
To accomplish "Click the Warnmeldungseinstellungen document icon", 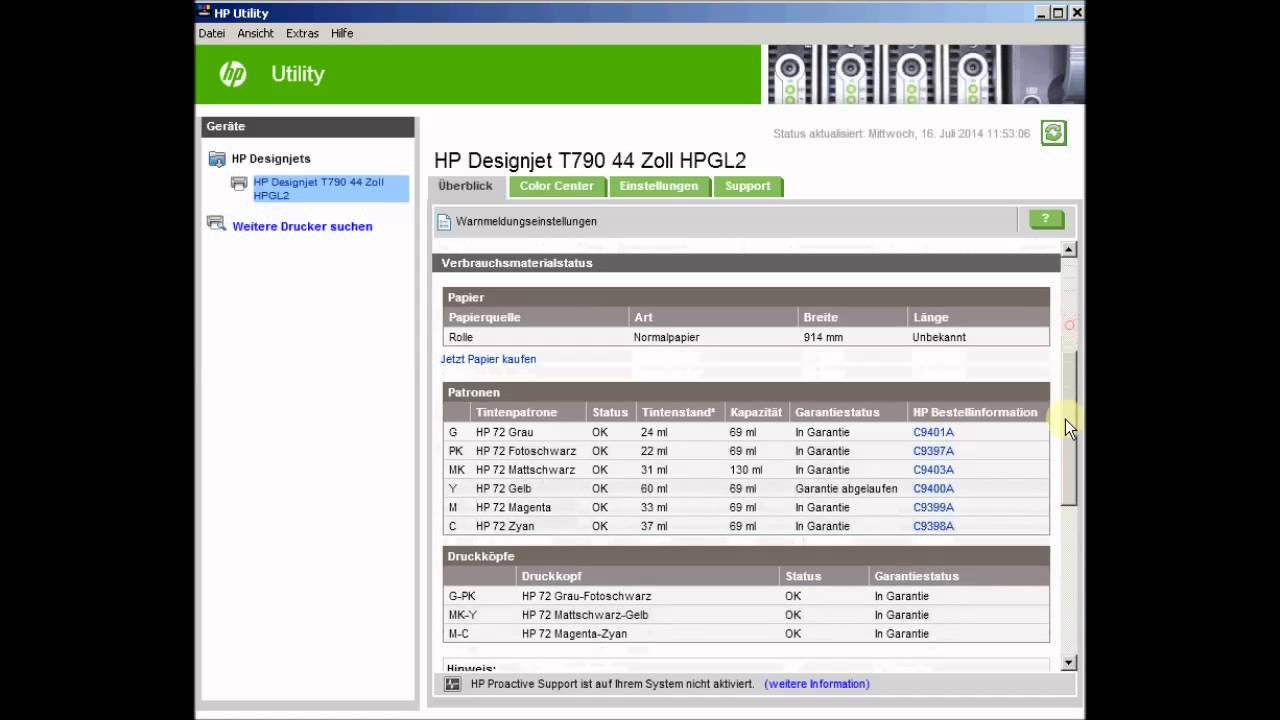I will pos(444,222).
